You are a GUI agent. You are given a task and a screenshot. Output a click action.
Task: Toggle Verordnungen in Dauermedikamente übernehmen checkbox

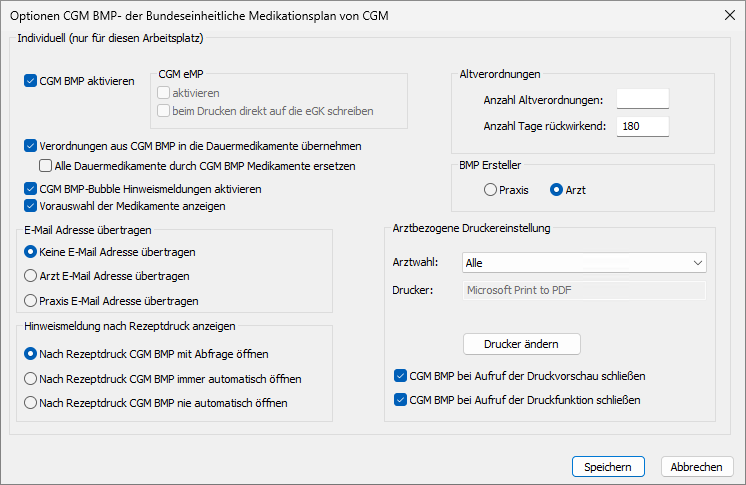[30, 146]
